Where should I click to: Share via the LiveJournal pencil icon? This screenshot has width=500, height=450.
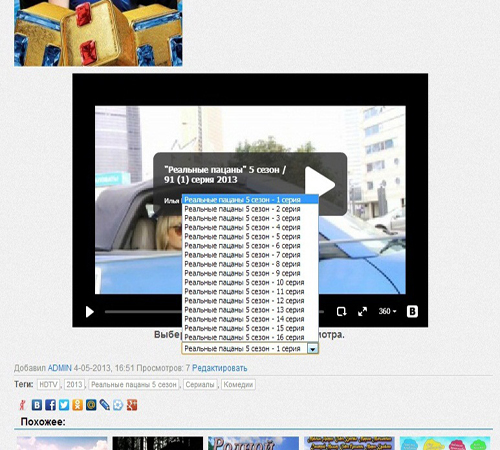point(105,405)
